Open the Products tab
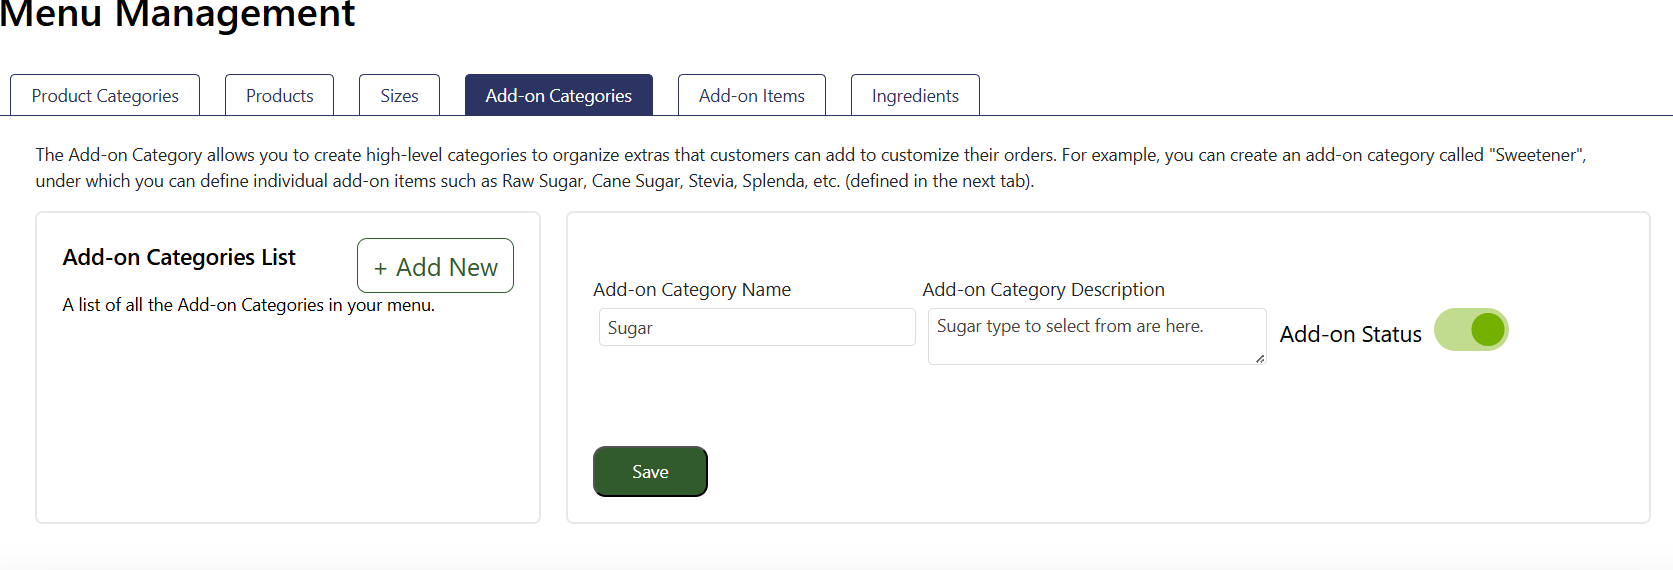 click(x=279, y=96)
